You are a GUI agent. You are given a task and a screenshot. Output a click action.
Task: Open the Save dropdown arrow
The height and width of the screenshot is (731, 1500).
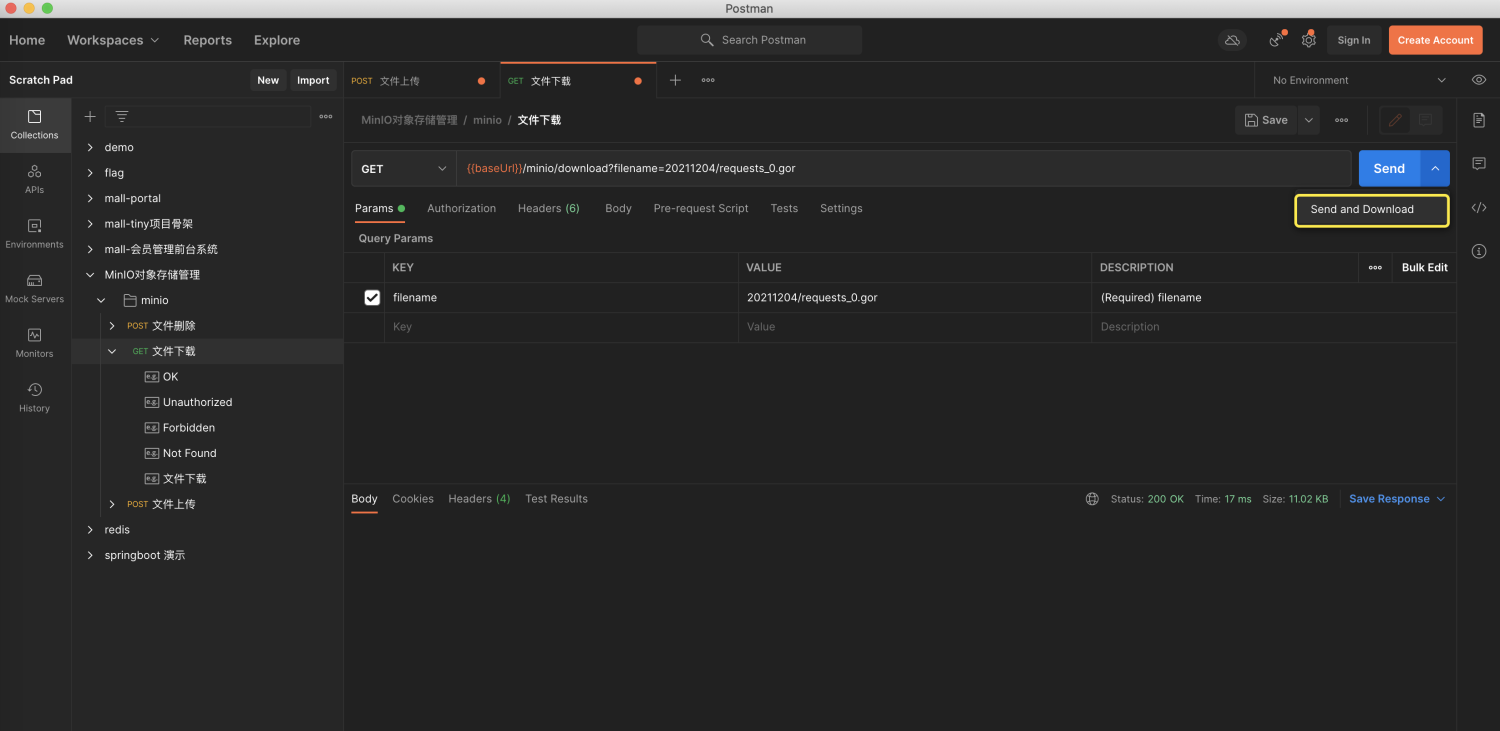coord(1308,120)
